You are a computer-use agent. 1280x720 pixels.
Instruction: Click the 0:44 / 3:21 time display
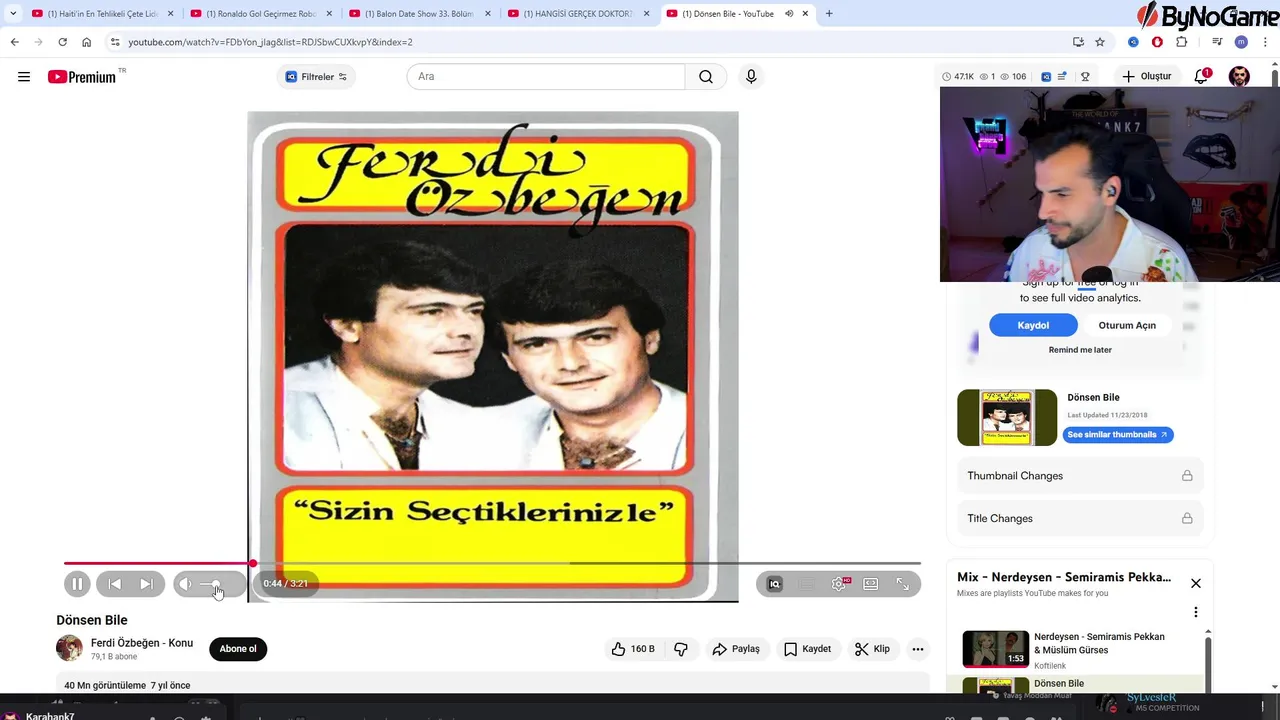(x=286, y=584)
